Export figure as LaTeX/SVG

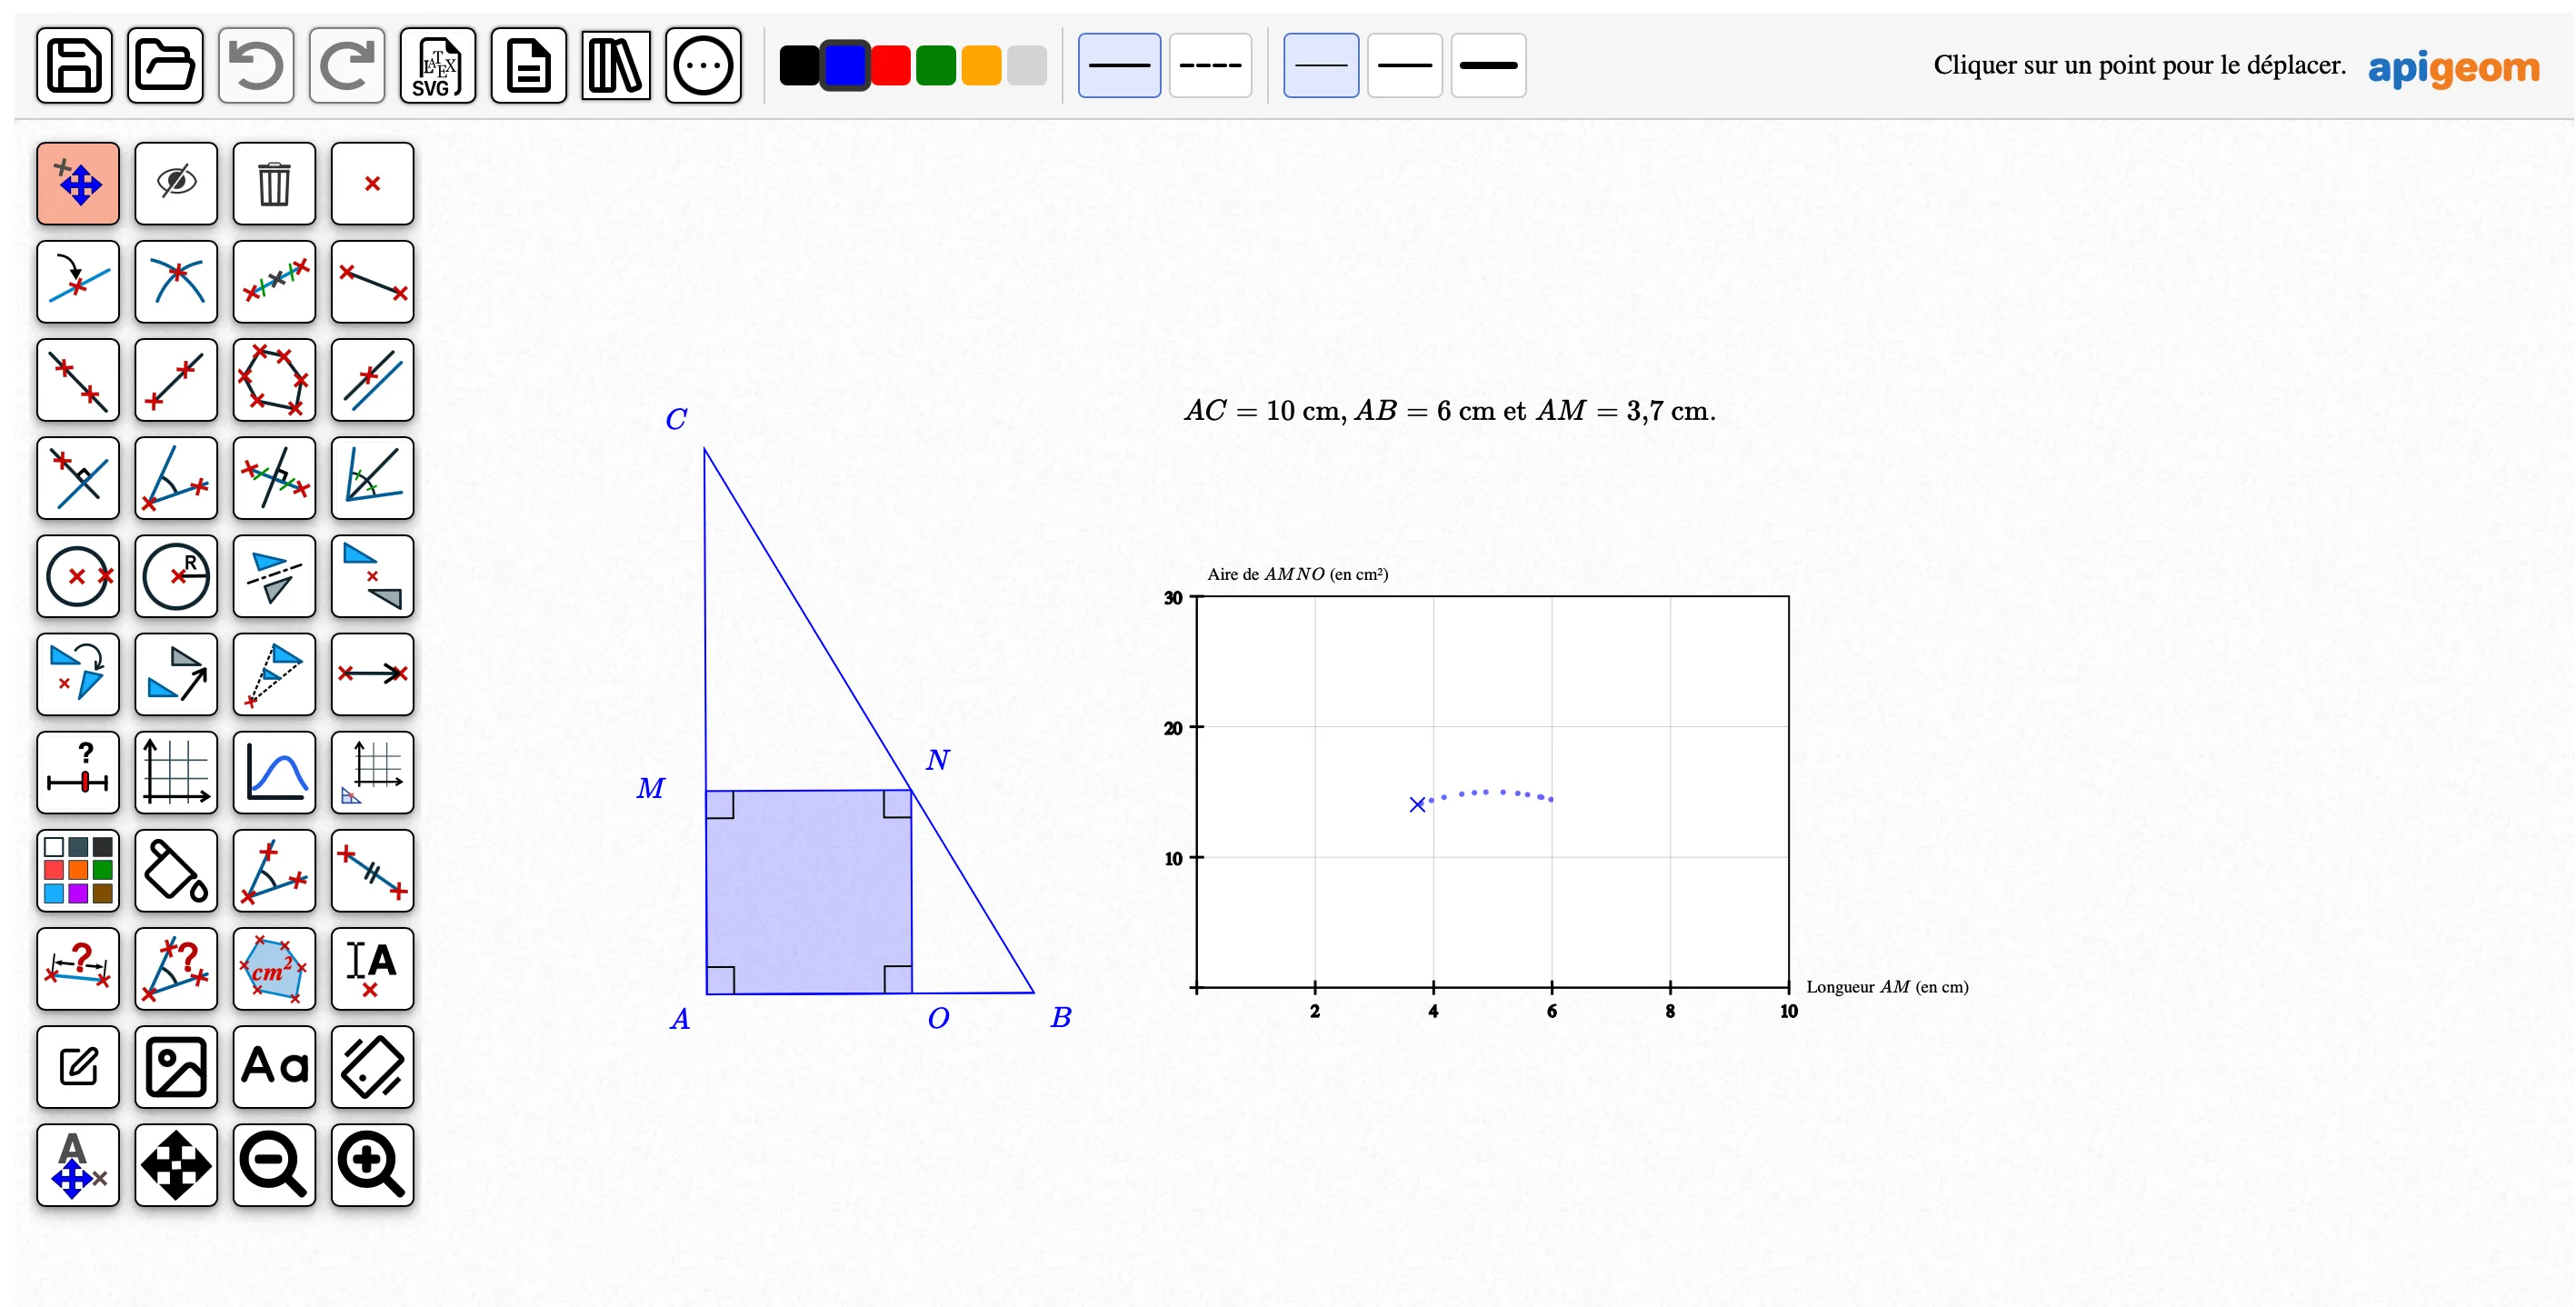(438, 66)
